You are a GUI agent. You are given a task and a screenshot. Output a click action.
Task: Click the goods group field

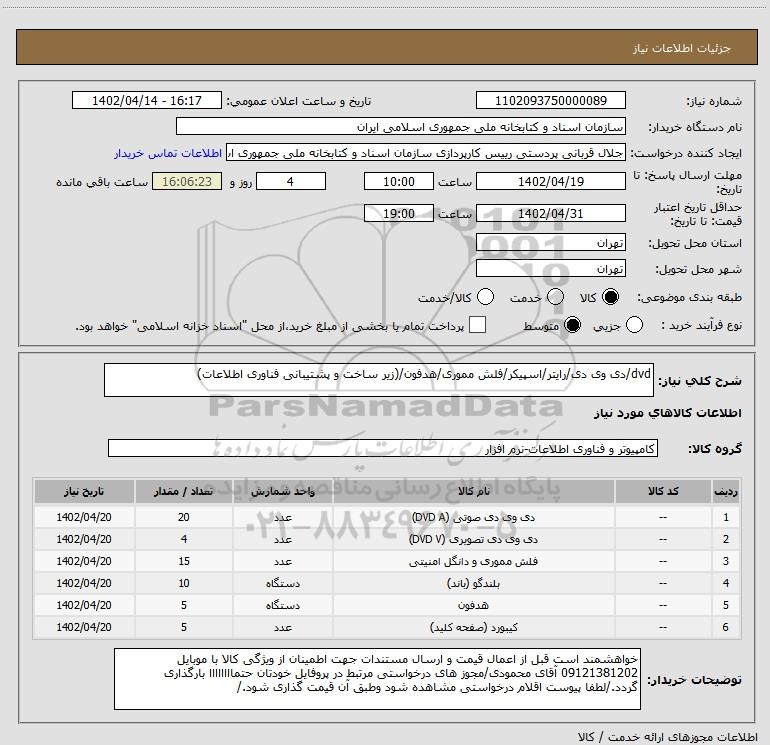383,448
